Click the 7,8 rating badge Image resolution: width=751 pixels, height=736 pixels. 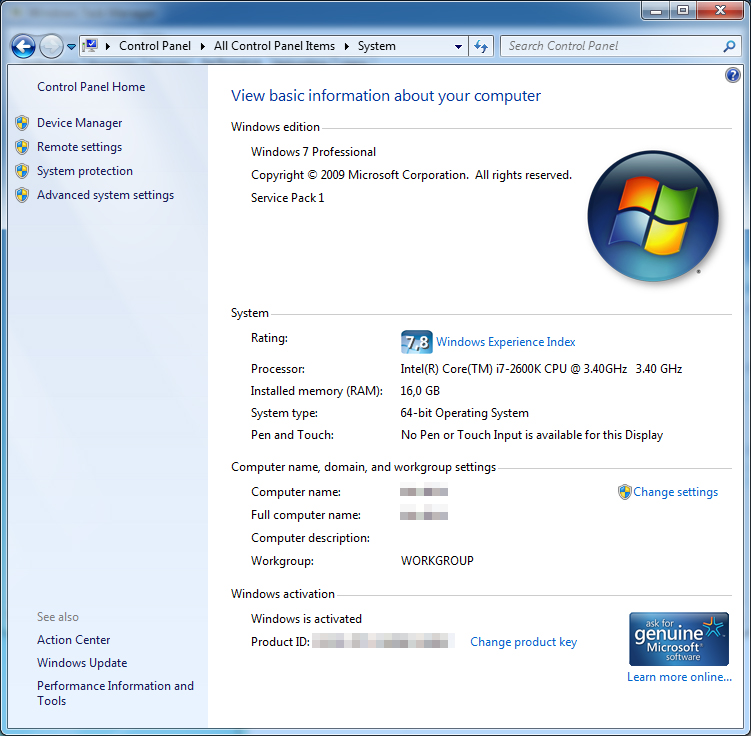point(416,342)
